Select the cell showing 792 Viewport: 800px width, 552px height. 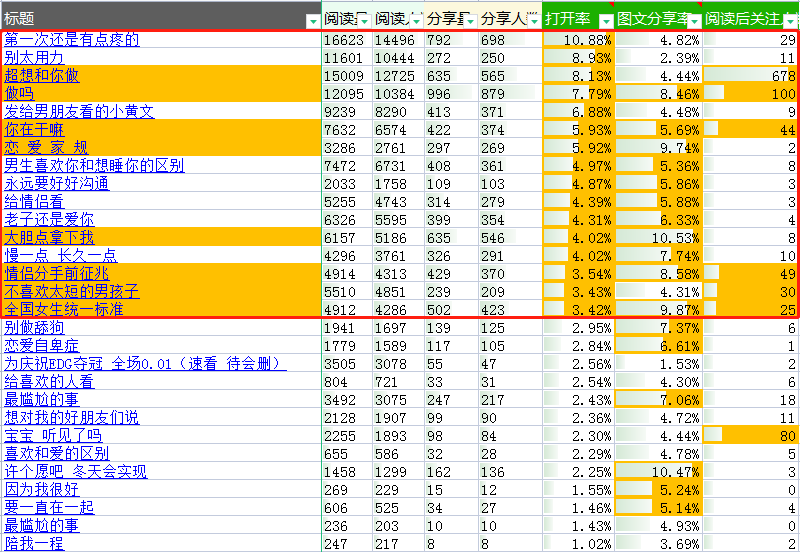[x=452, y=40]
